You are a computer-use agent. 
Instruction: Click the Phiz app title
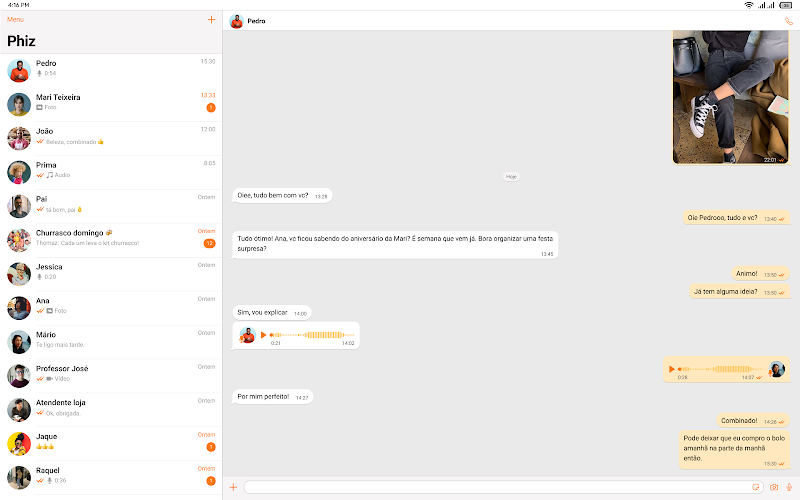[21, 41]
